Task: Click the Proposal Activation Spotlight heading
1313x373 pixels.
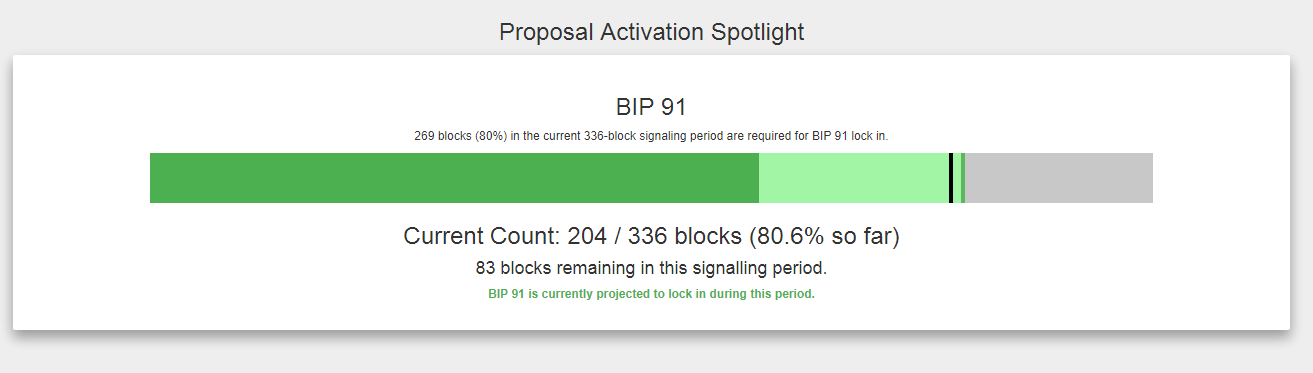Action: (x=652, y=32)
